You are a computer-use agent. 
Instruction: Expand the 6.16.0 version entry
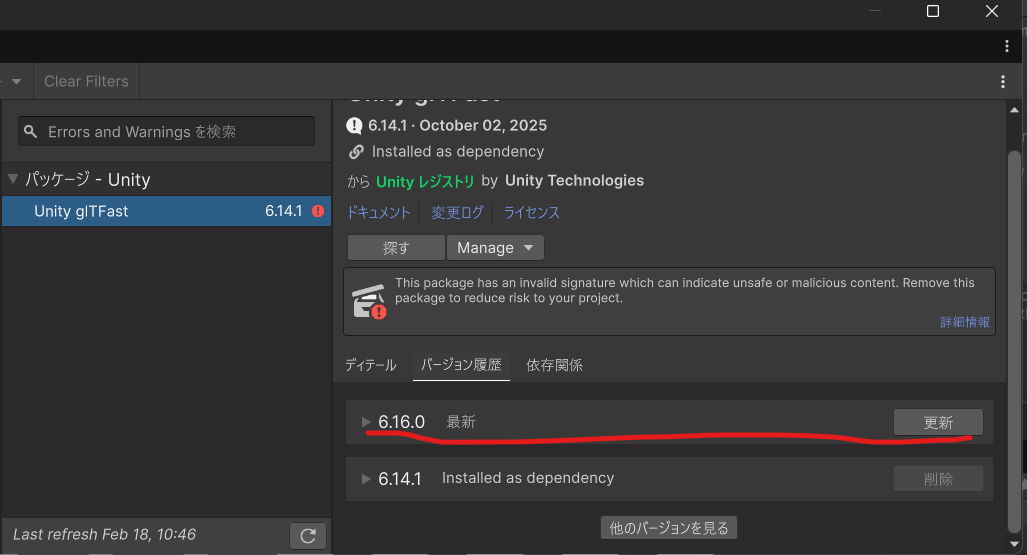(366, 422)
